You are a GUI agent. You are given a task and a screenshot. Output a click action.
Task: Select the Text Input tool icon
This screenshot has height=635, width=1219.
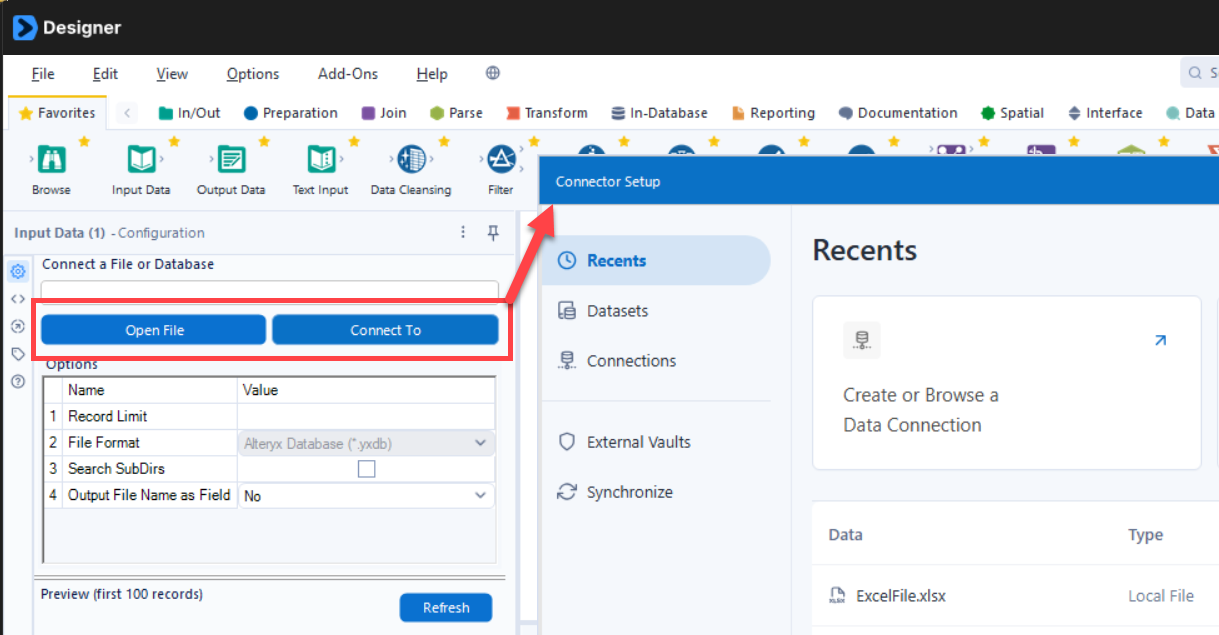321,160
